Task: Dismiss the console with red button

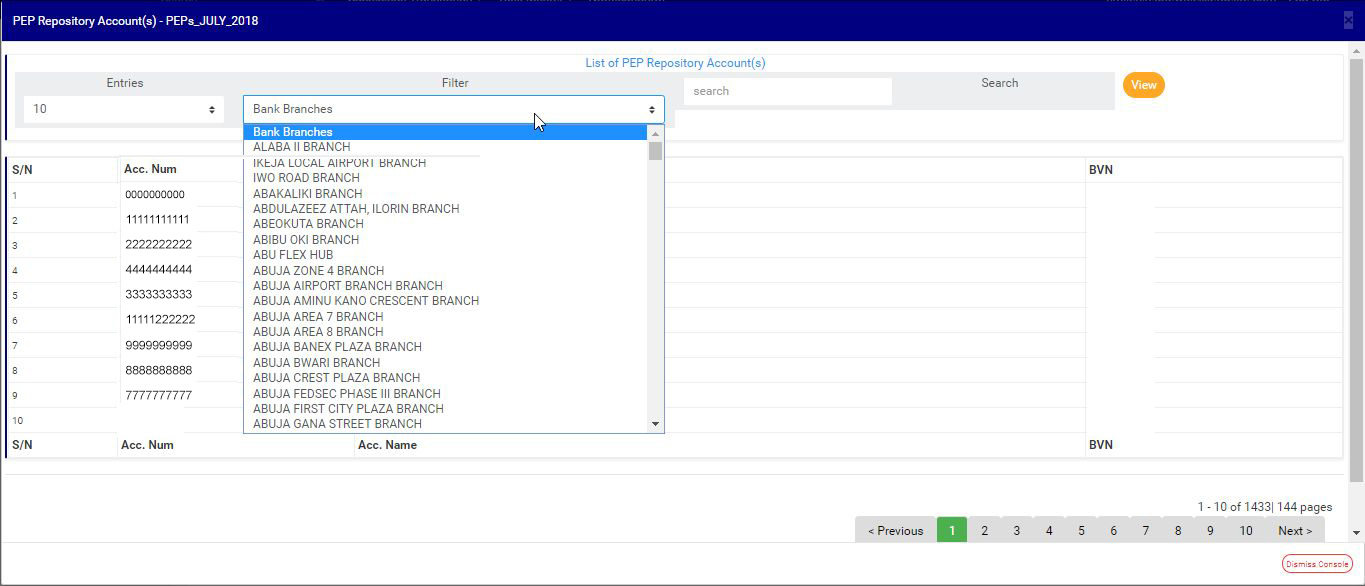Action: 1316,564
